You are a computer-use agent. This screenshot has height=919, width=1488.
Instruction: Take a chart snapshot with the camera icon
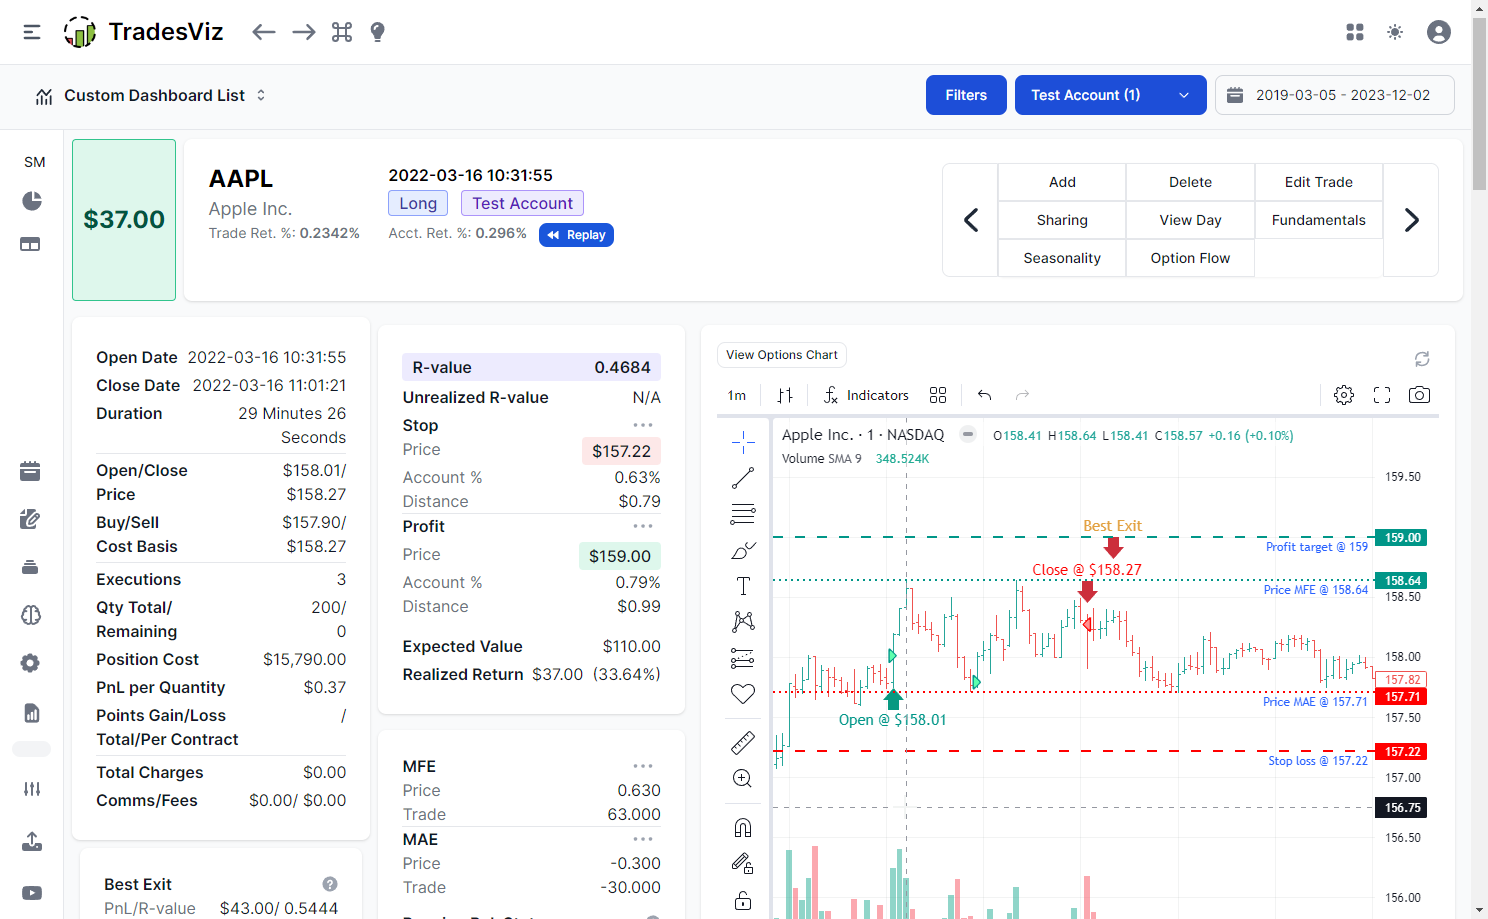point(1419,394)
